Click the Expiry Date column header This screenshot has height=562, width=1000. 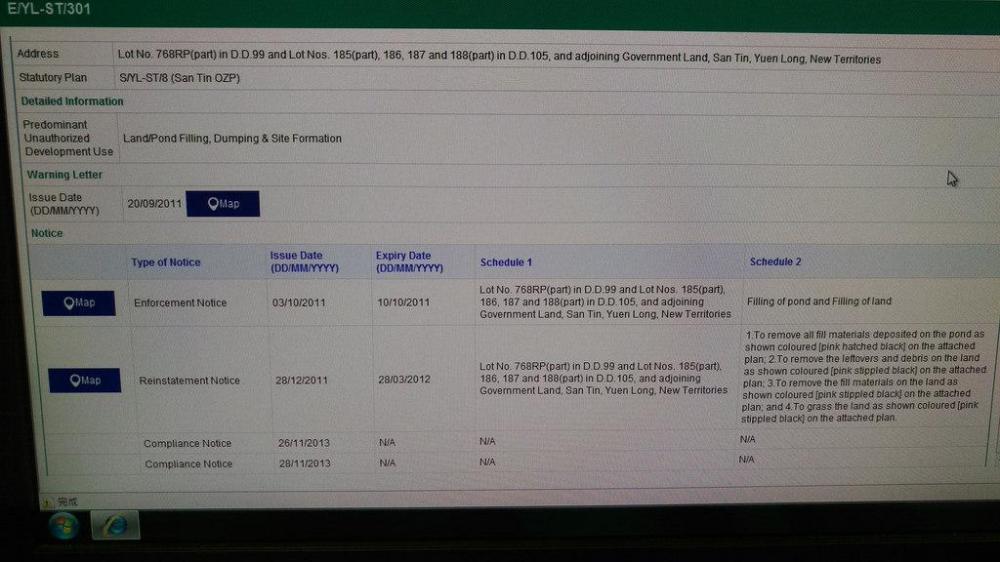[409, 262]
